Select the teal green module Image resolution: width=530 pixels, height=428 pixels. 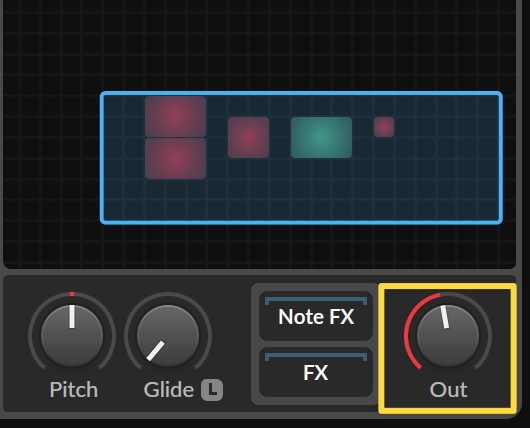[x=321, y=138]
